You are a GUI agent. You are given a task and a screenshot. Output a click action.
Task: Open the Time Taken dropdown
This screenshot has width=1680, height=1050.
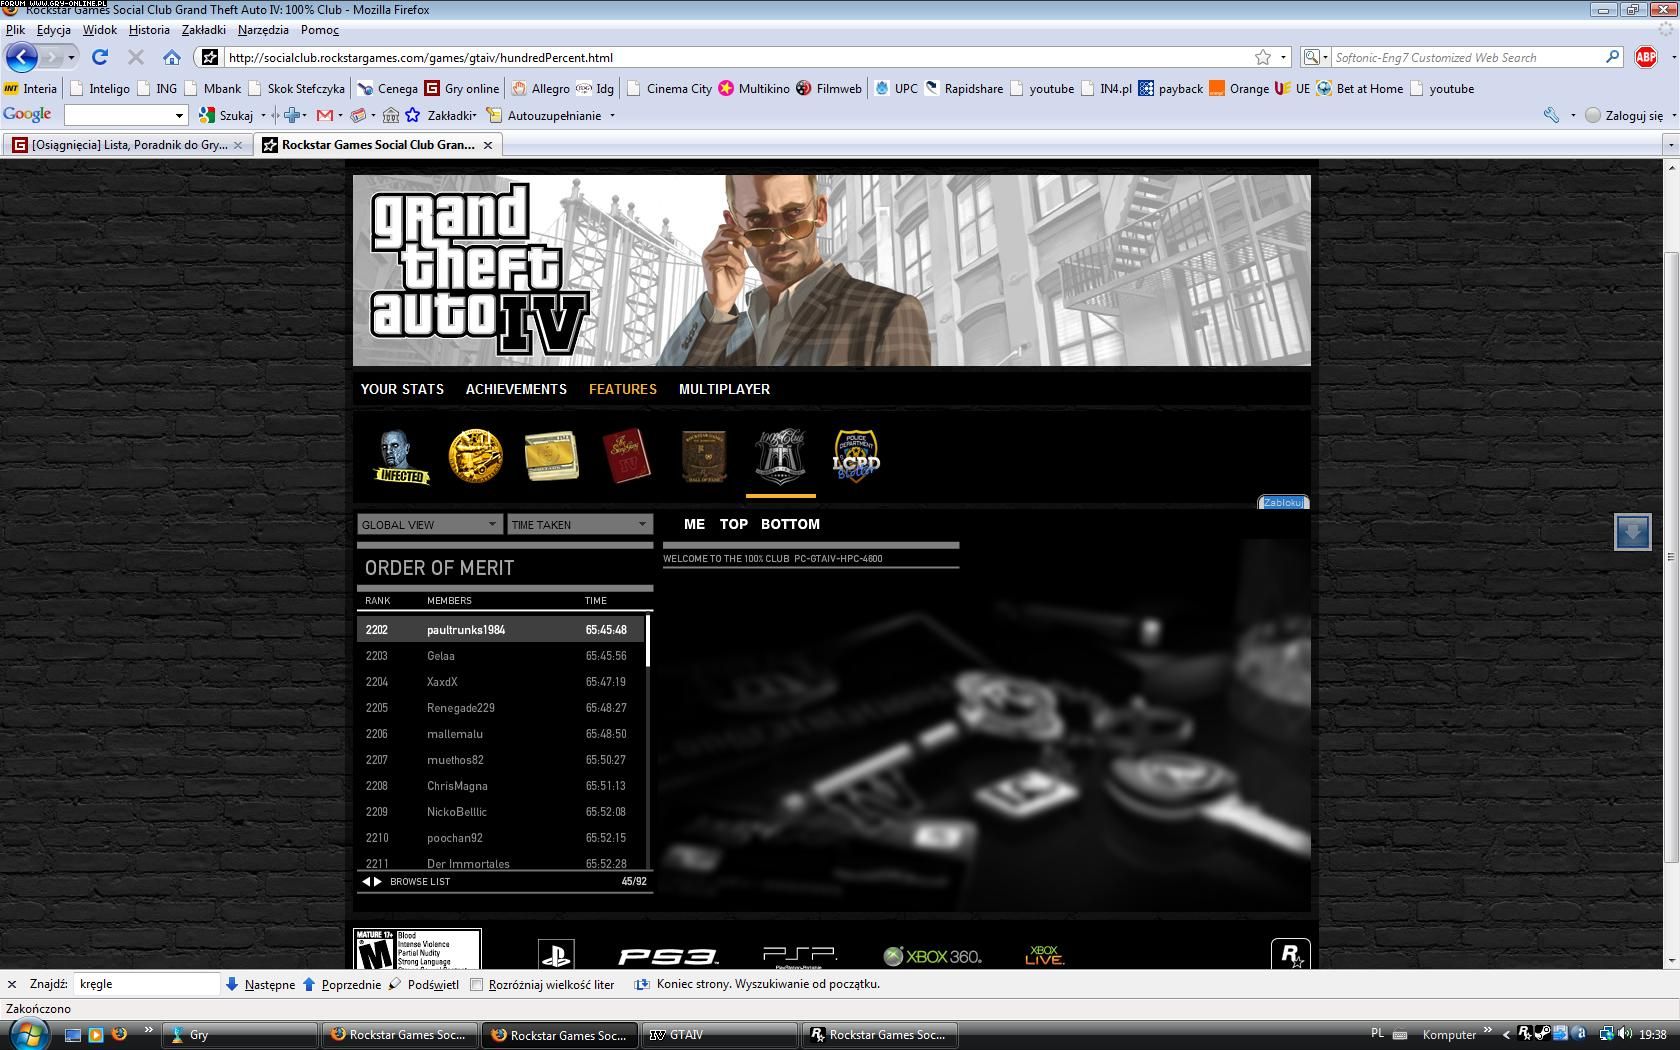point(580,524)
